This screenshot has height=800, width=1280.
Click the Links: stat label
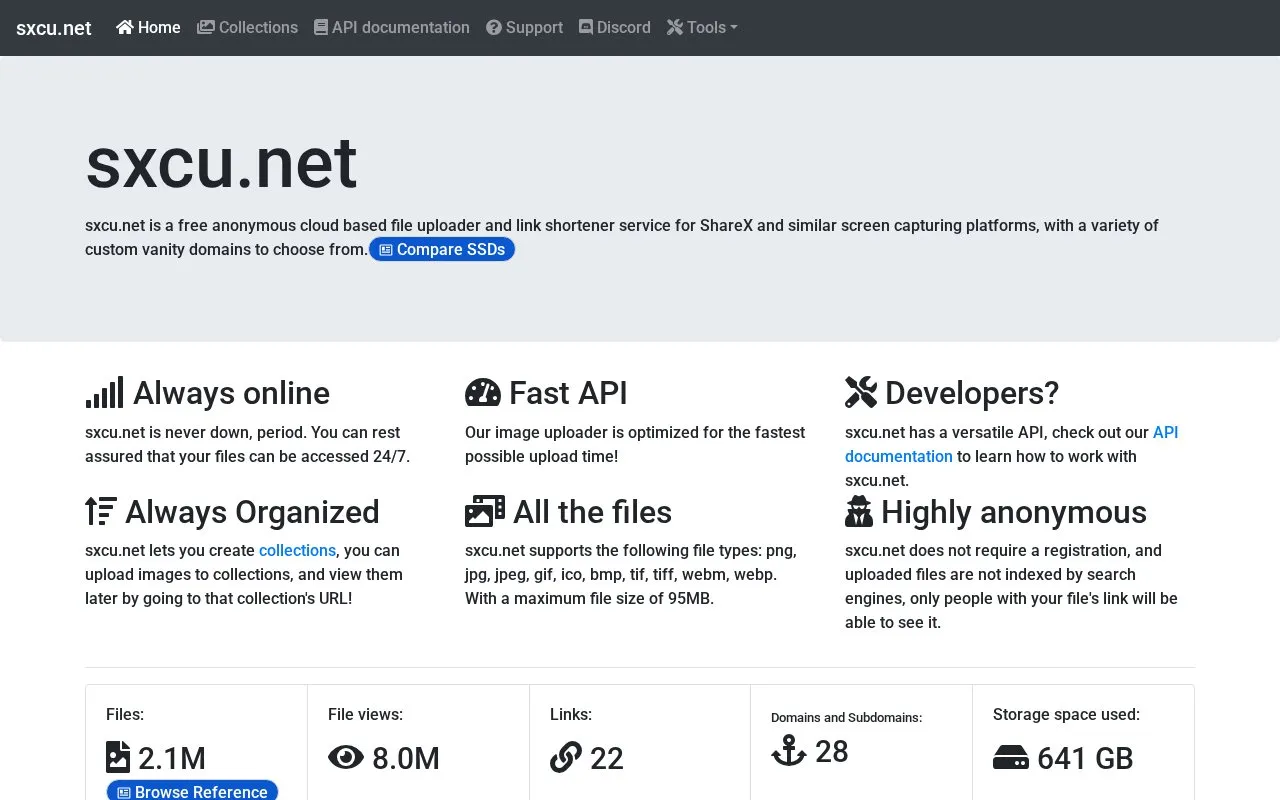click(571, 714)
